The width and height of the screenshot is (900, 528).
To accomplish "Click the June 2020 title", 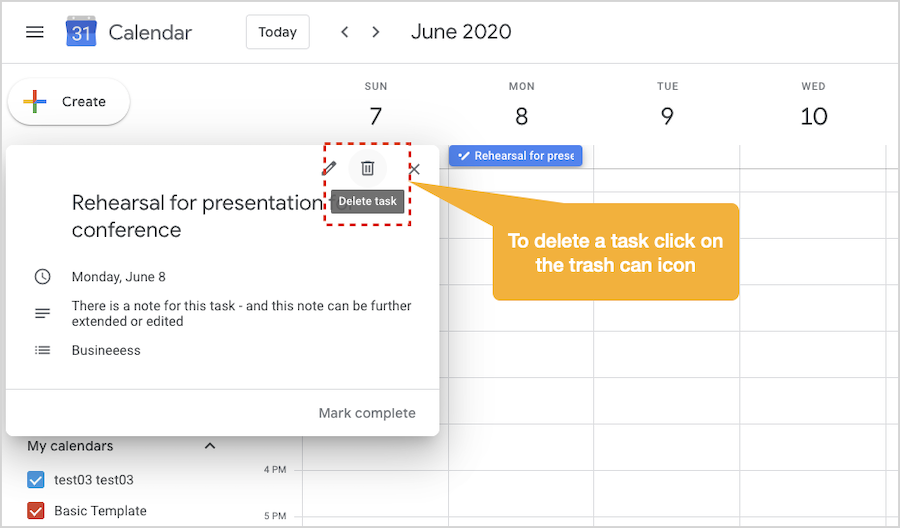I will click(461, 32).
